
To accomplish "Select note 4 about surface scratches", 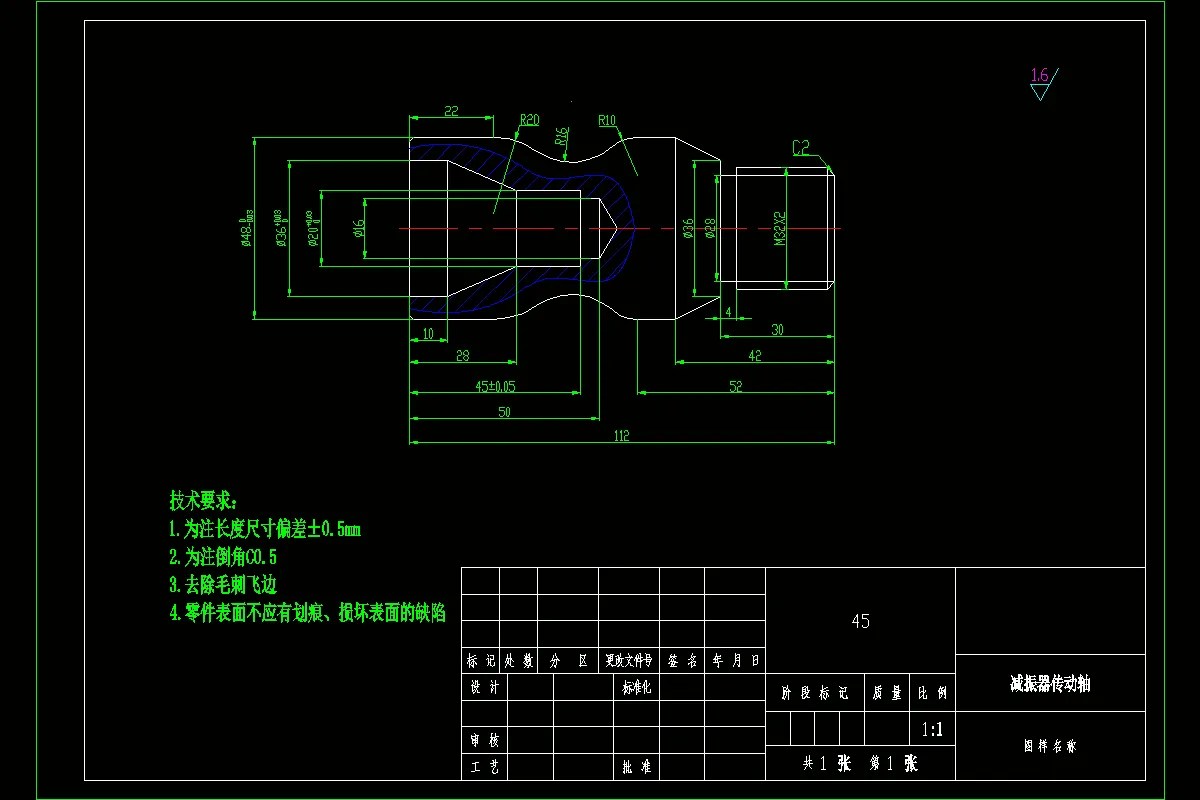I will point(308,612).
